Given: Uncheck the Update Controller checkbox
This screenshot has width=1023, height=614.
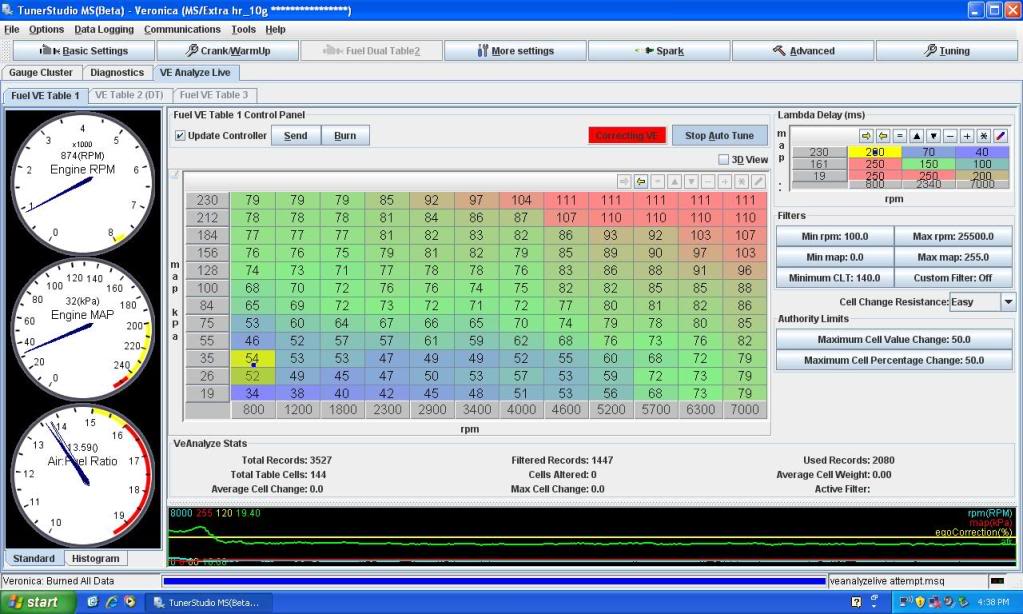Looking at the screenshot, I should (180, 135).
